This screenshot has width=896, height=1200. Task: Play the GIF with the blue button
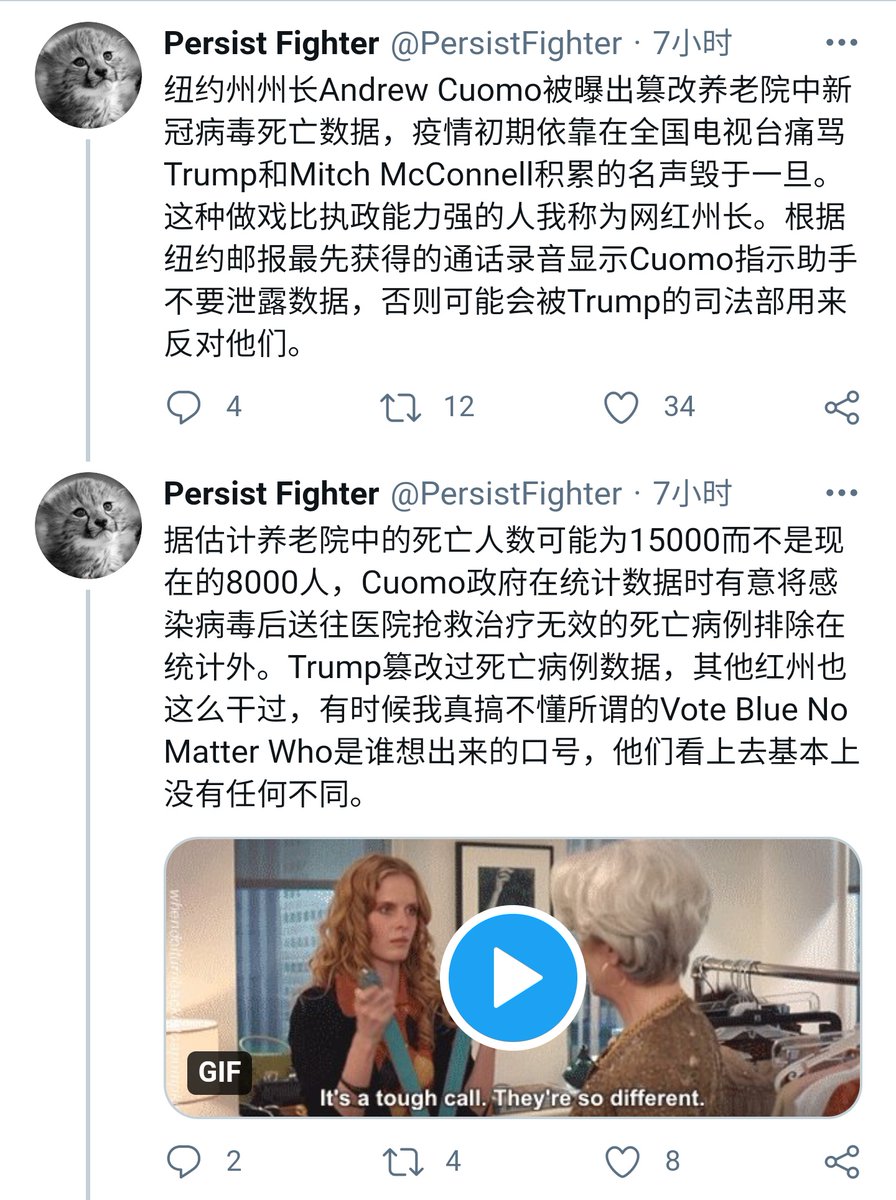[512, 977]
